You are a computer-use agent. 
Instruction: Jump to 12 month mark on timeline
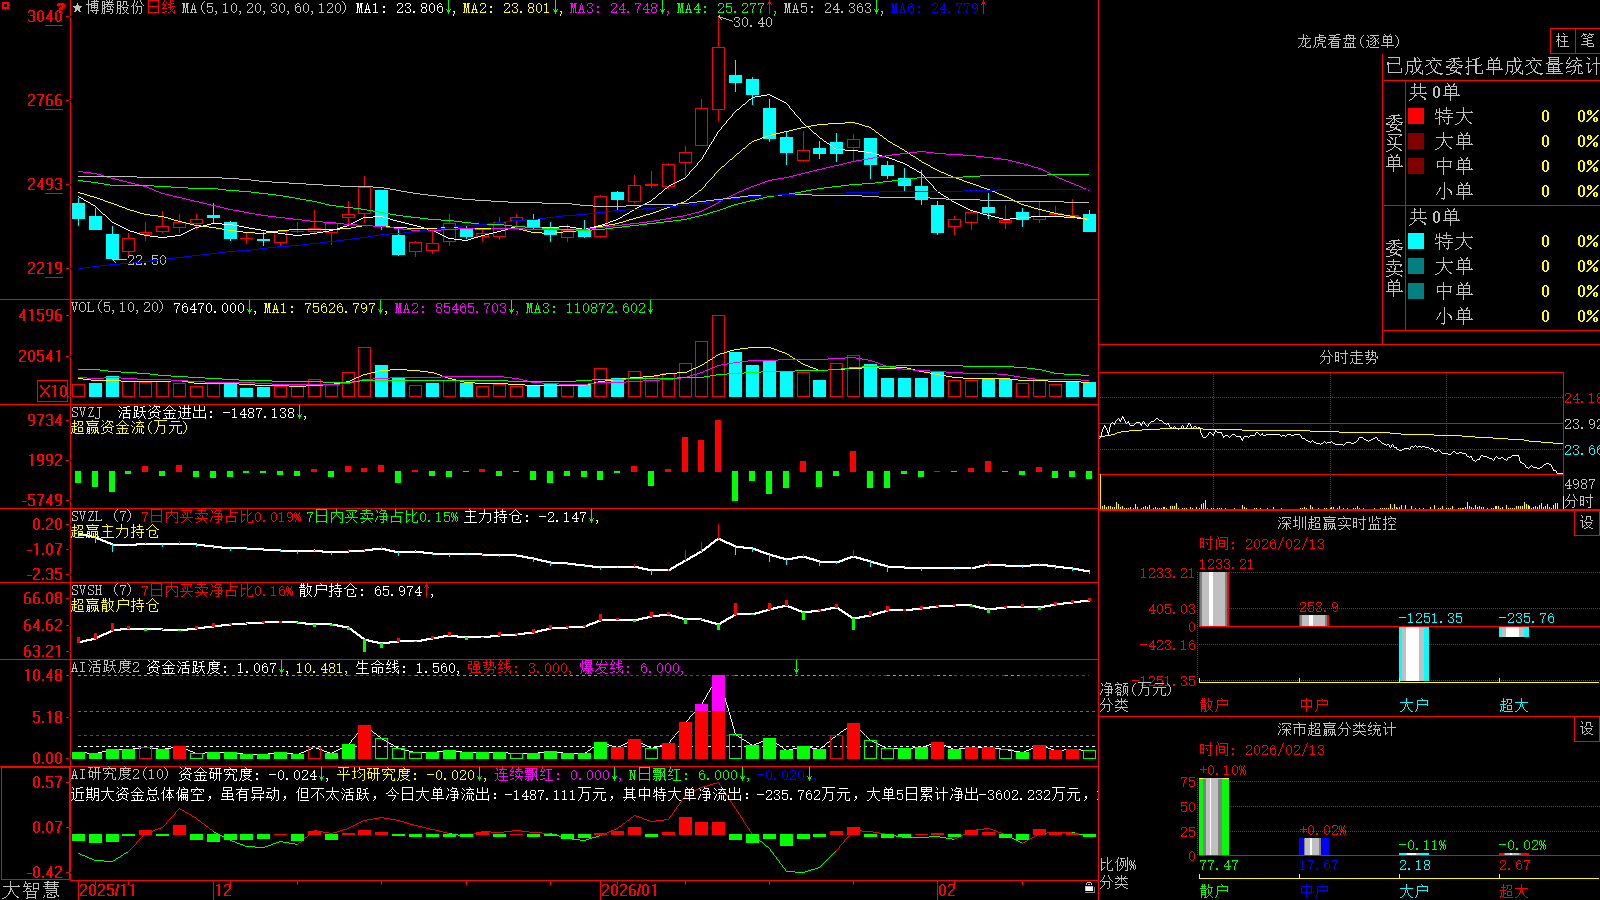(224, 890)
